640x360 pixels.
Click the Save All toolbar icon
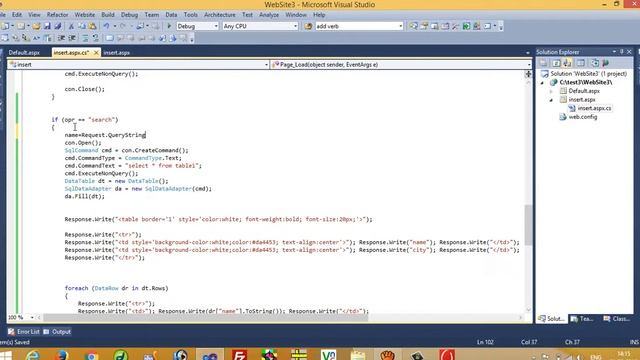click(58, 26)
